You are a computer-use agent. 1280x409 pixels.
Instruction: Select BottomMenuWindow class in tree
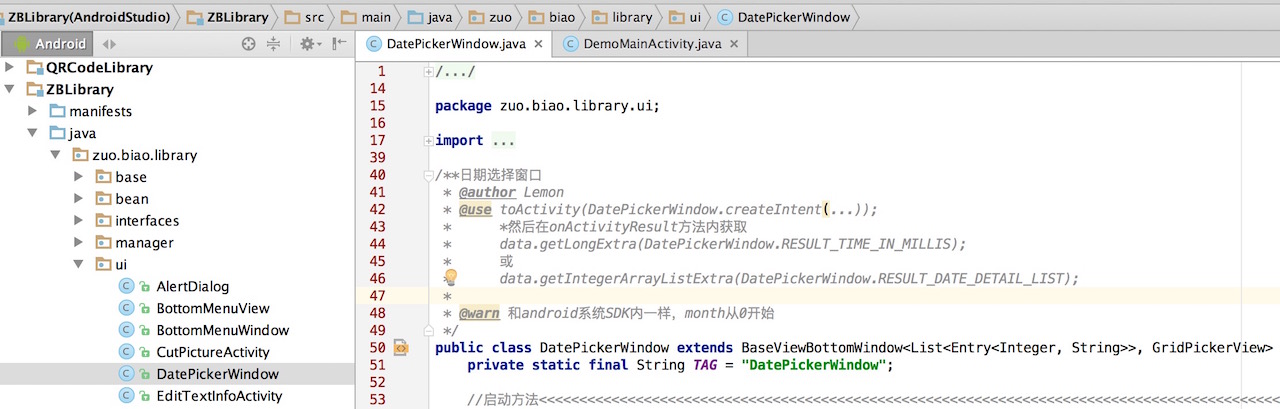(x=222, y=330)
